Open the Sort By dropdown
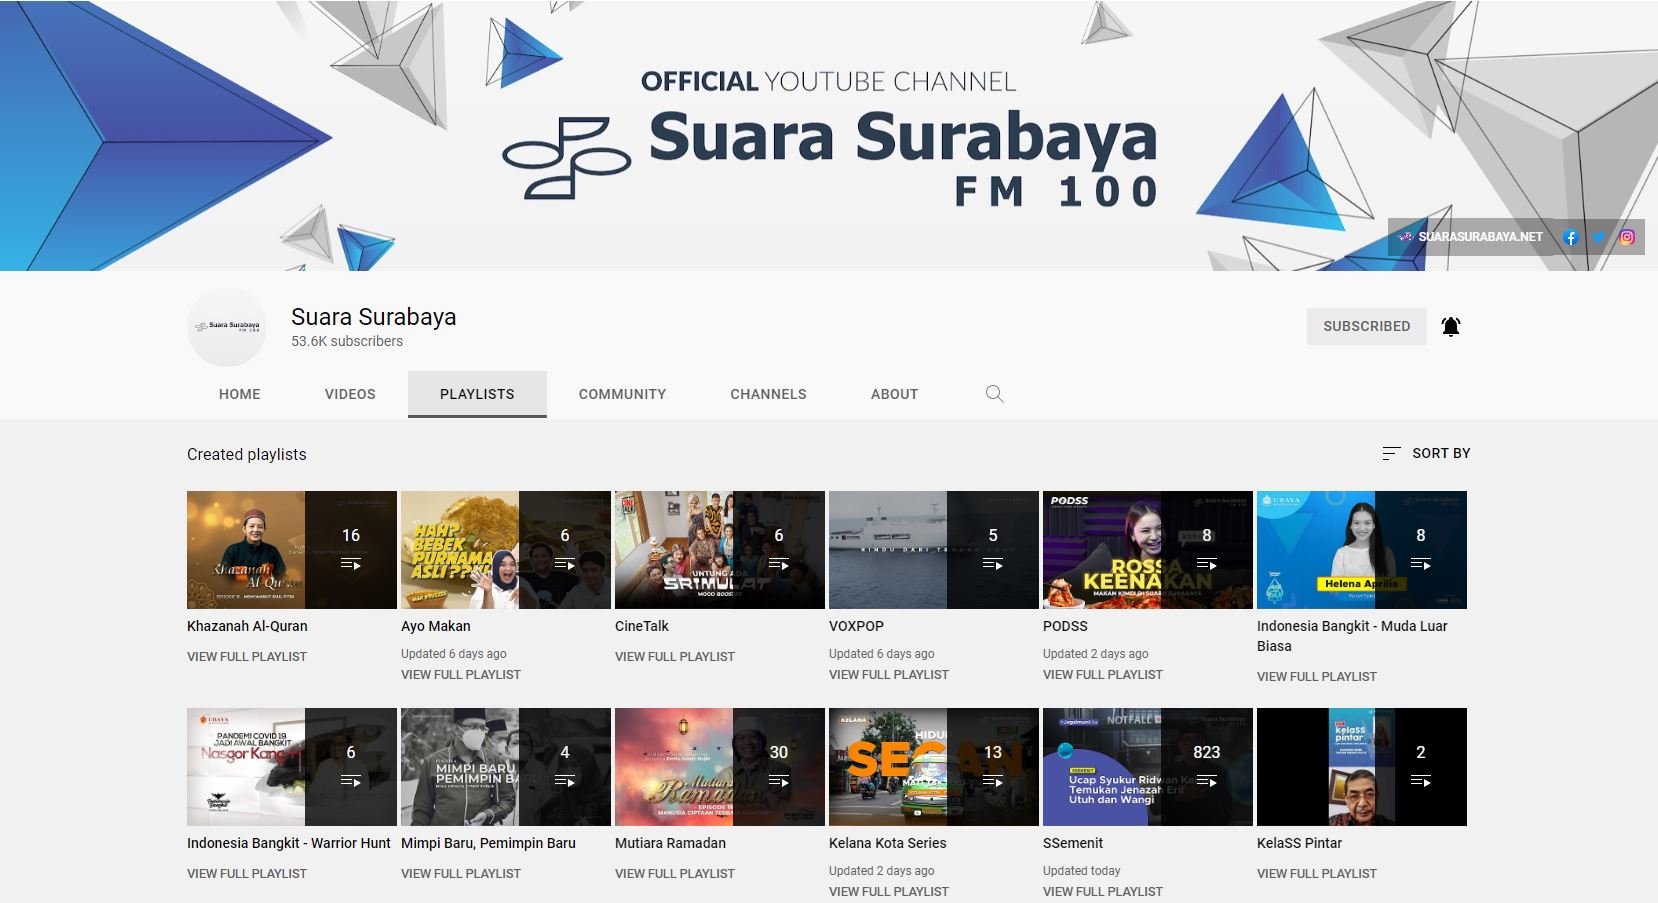Viewport: 1658px width, 903px height. (x=1426, y=453)
